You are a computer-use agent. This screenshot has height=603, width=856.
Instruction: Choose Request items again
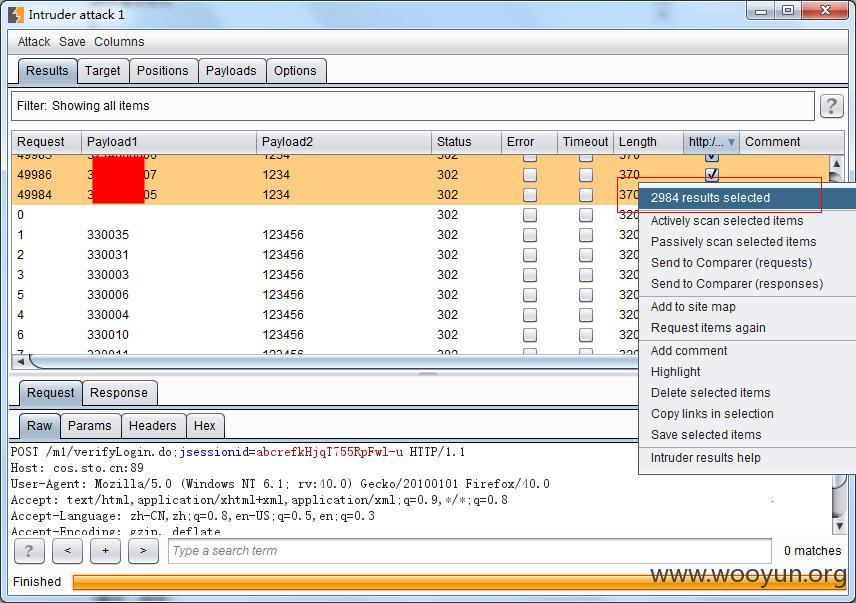[747, 328]
